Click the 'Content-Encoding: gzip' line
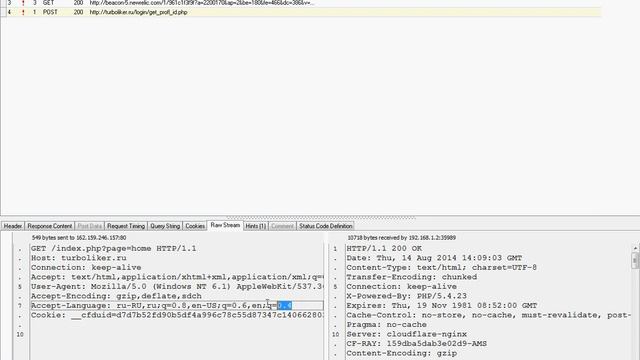Image resolution: width=640 pixels, height=360 pixels. (x=402, y=353)
